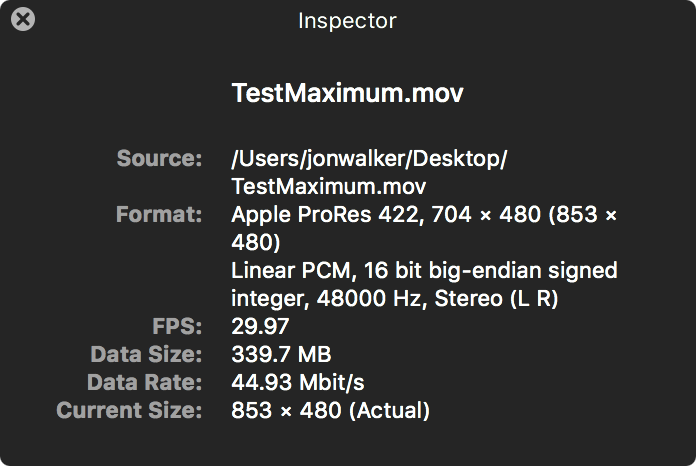Click the 29.97 frame rate value
Screen dimensions: 696x466
click(259, 326)
